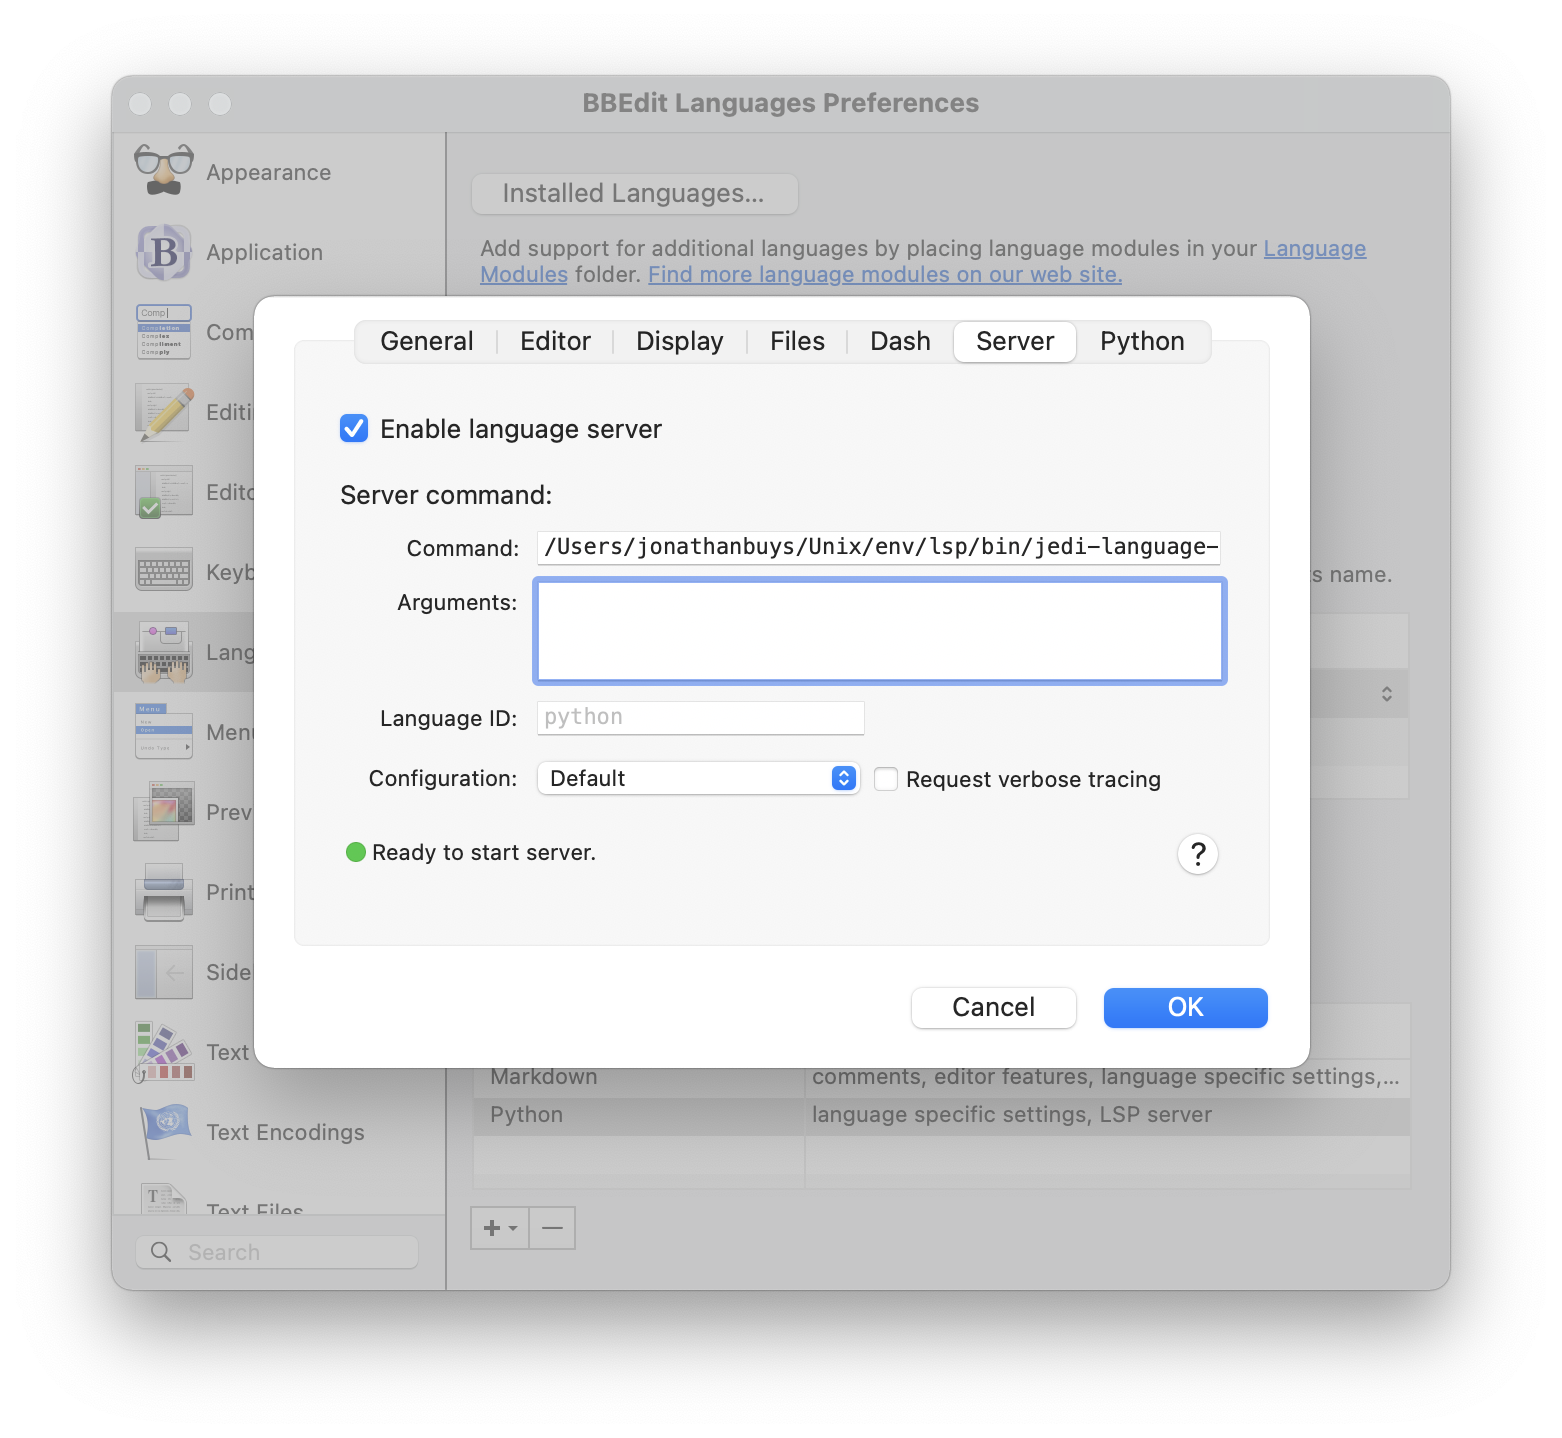Open the Find more language modules link
This screenshot has width=1562, height=1438.
(884, 274)
